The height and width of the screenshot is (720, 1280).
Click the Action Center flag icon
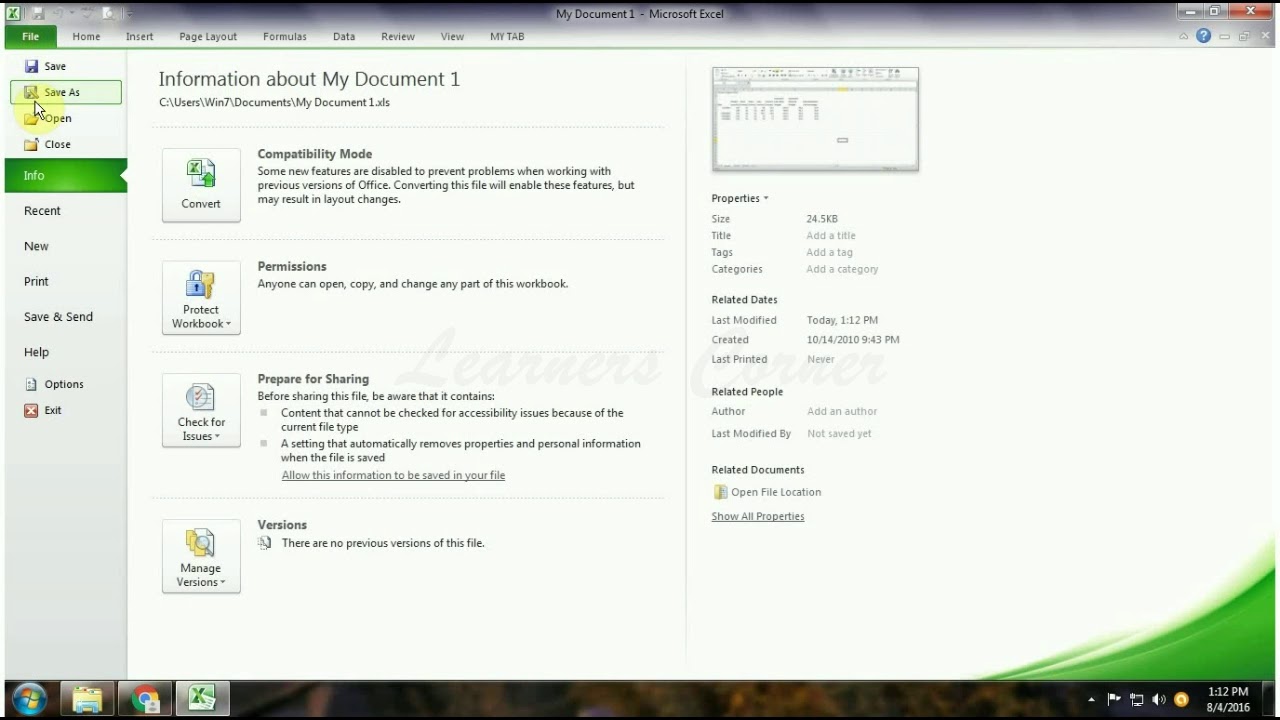click(1115, 700)
